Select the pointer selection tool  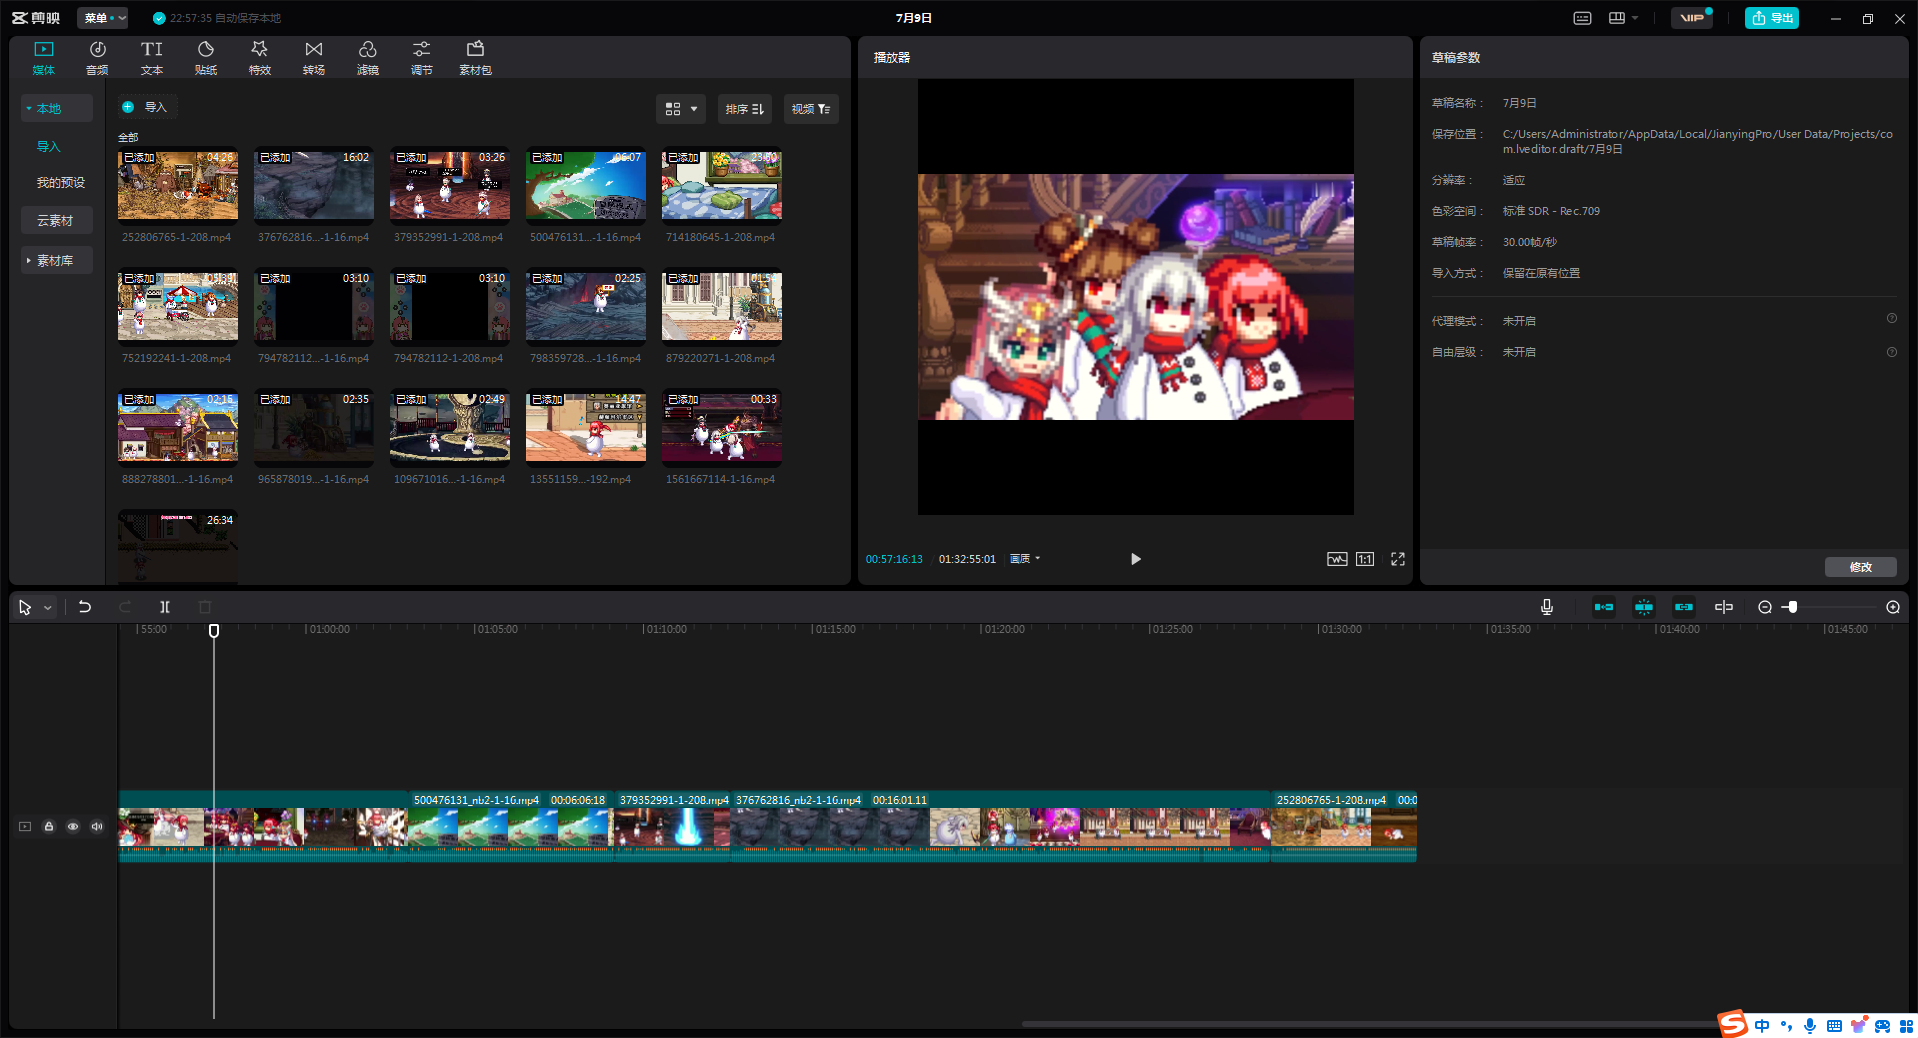[25, 607]
